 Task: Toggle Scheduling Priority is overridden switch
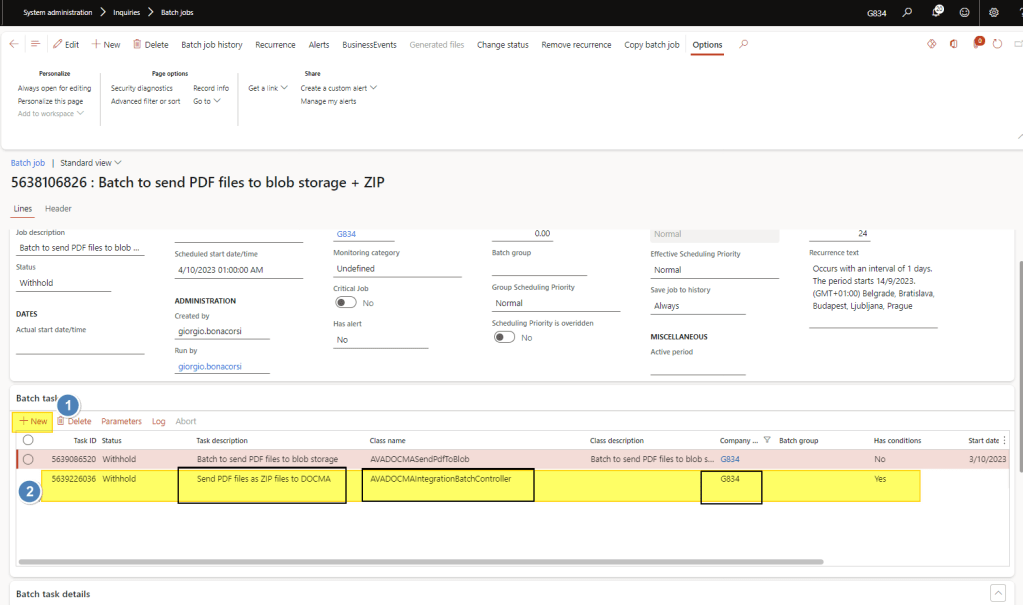pyautogui.click(x=504, y=337)
